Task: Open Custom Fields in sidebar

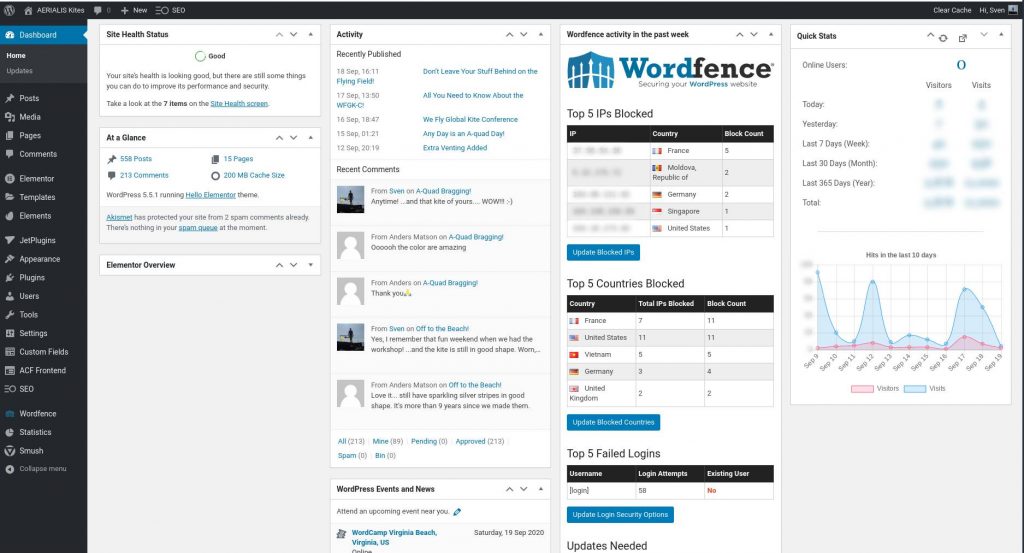Action: coord(43,352)
